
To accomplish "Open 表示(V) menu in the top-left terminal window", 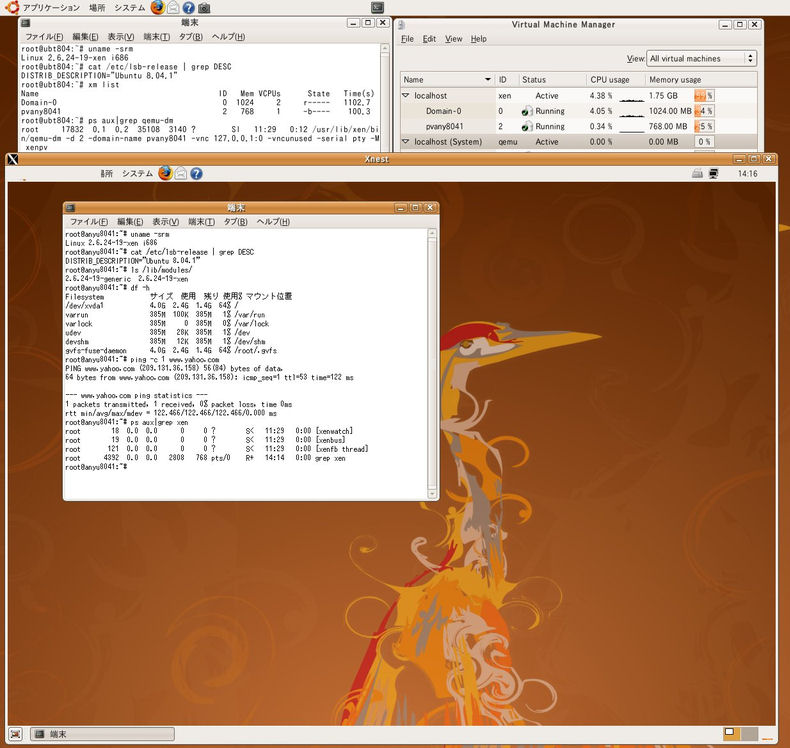I will 121,37.
